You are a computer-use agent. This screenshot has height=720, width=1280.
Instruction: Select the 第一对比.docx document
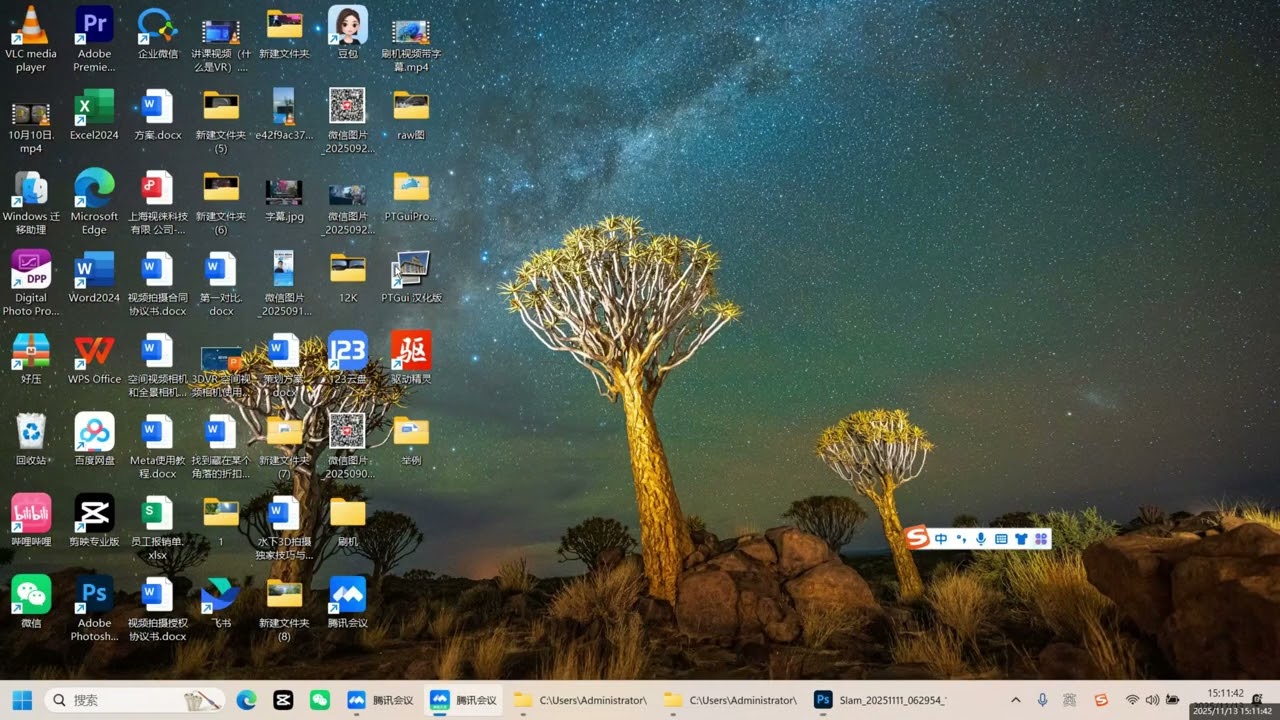[221, 283]
